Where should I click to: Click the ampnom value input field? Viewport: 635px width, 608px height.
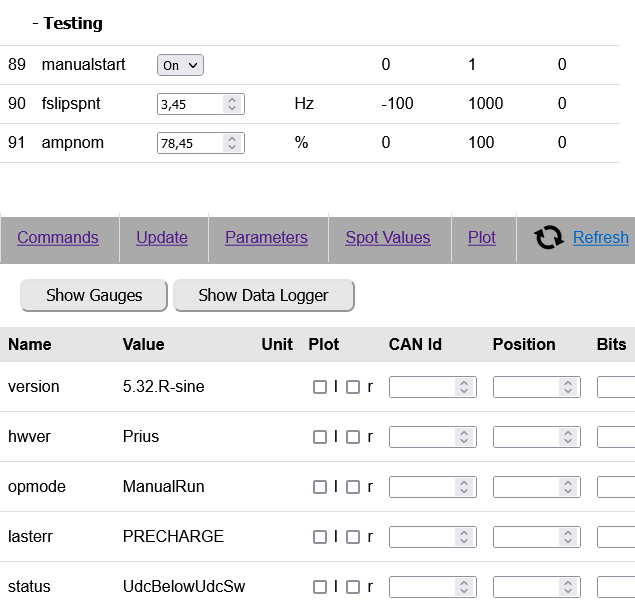[x=190, y=143]
